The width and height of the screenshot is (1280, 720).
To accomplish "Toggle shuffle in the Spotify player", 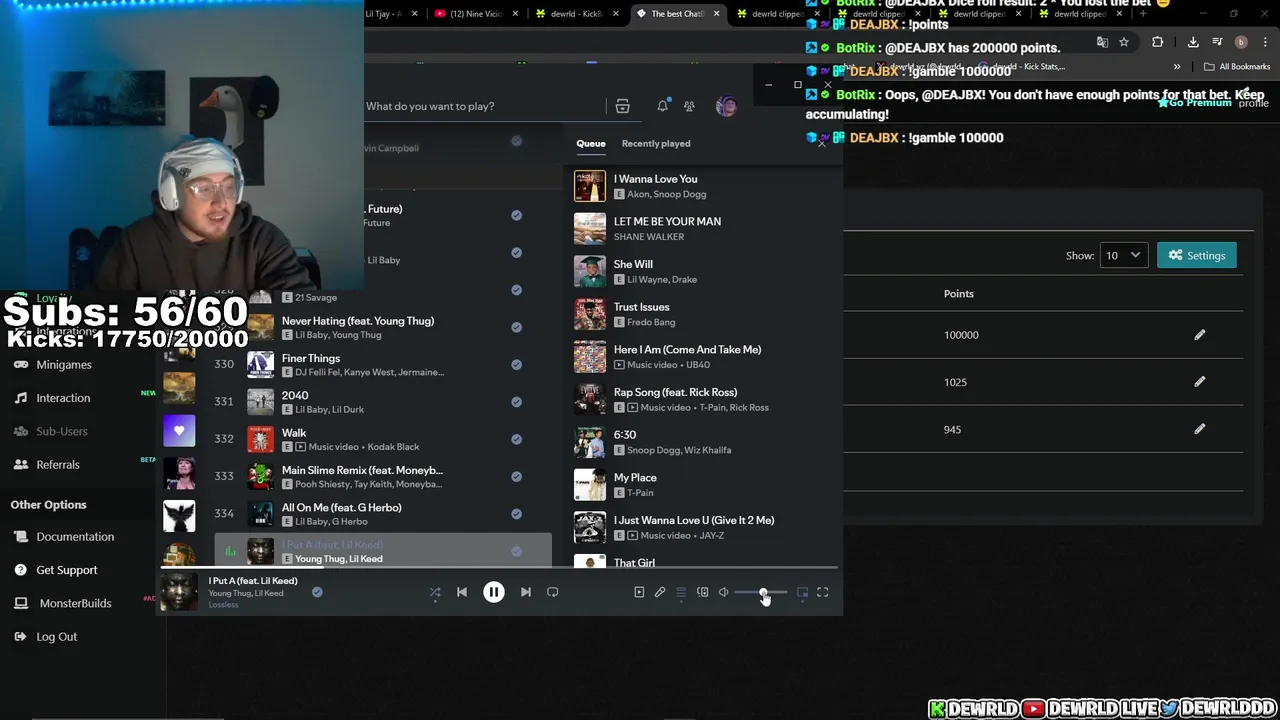I will [x=435, y=592].
